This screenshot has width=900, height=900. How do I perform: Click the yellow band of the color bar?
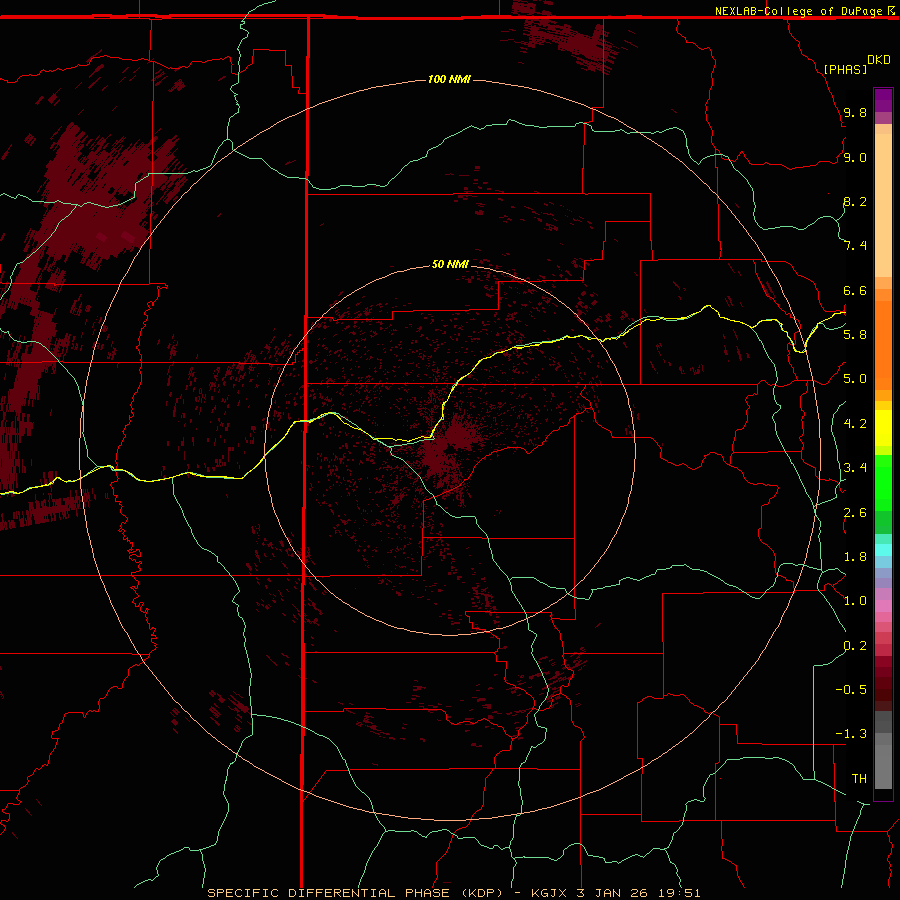pyautogui.click(x=883, y=428)
